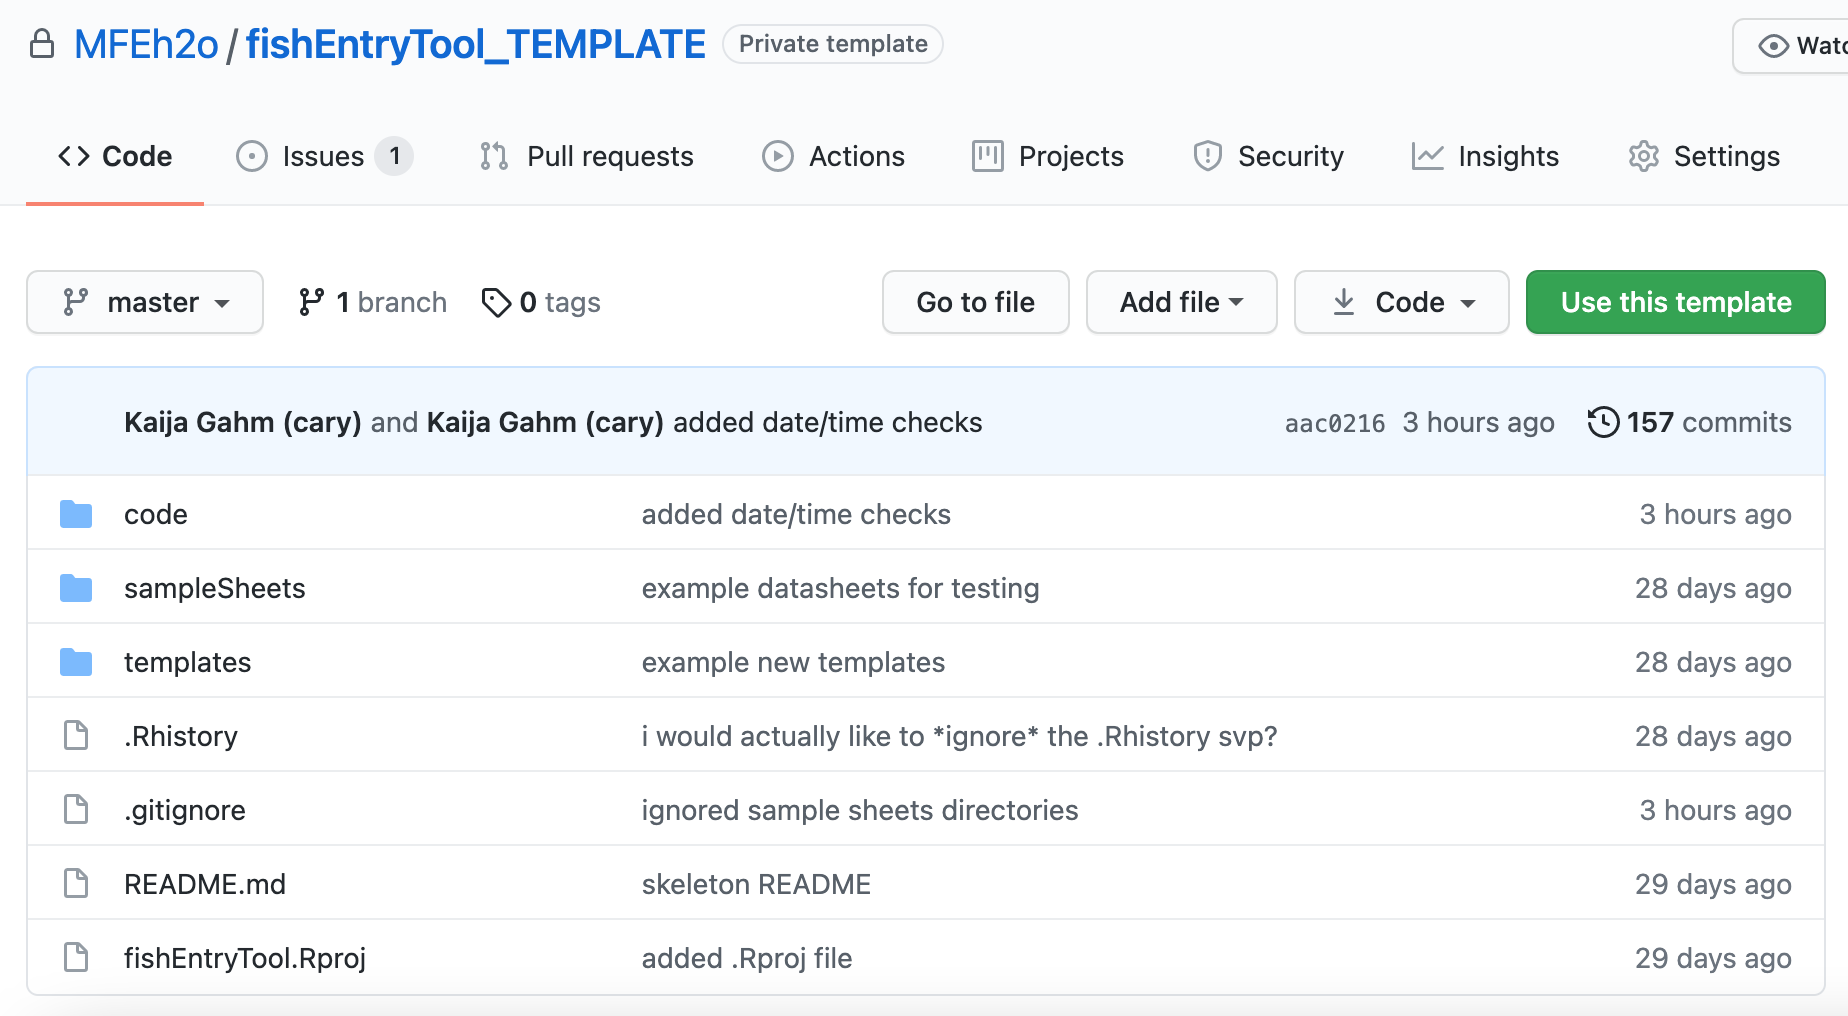Image resolution: width=1848 pixels, height=1016 pixels.
Task: Click the commit history clock icon
Action: (1603, 422)
